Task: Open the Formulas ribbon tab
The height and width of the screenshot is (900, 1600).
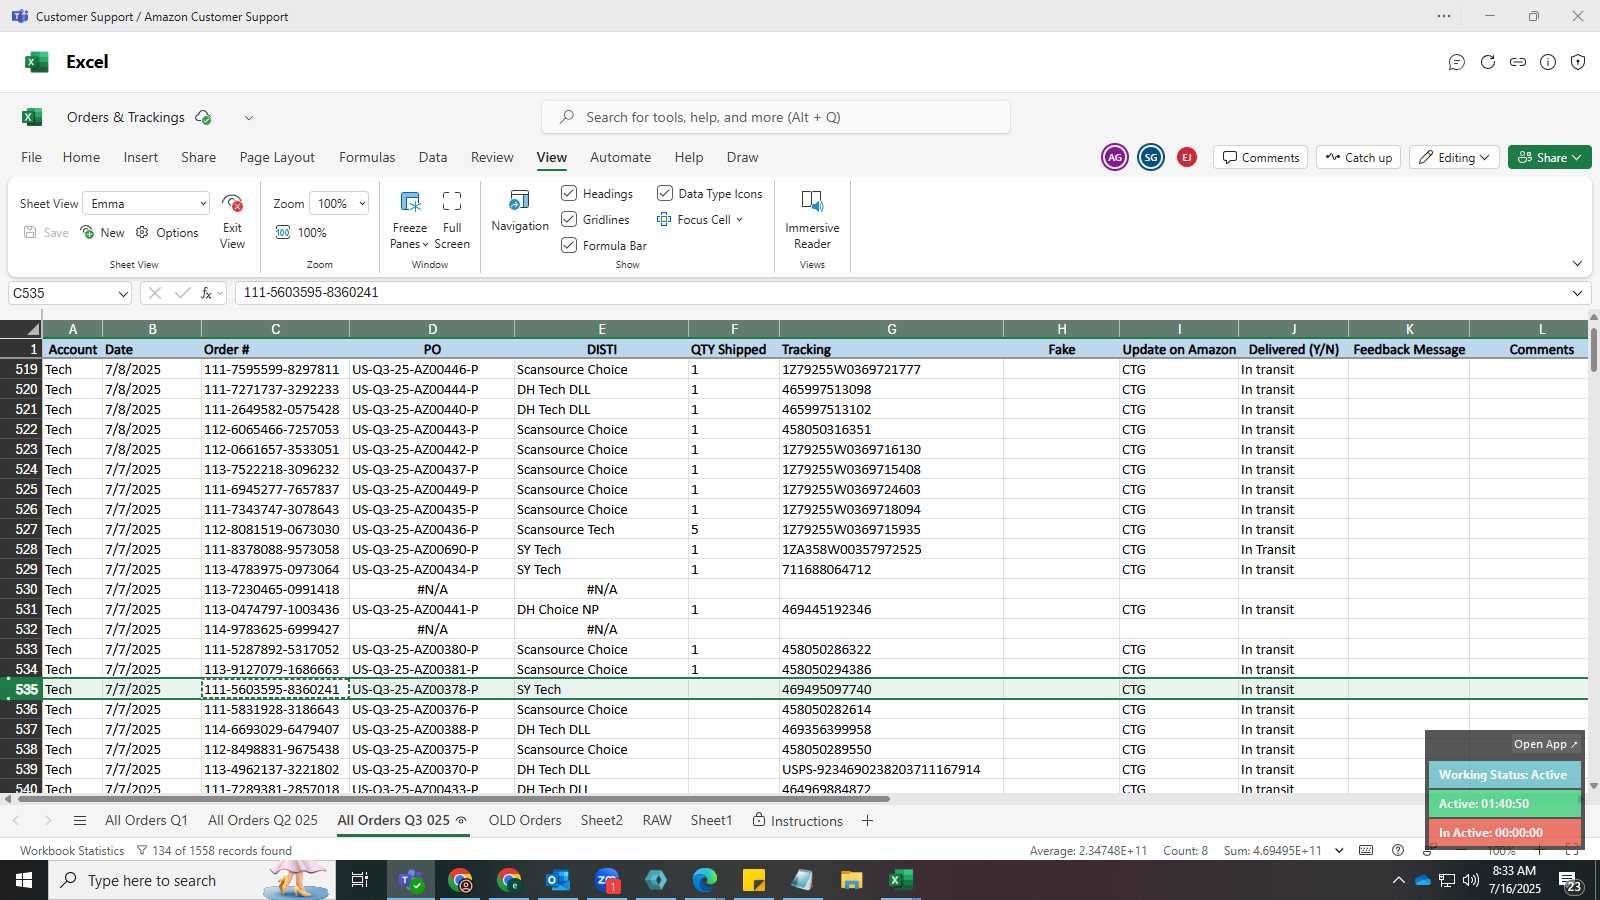Action: click(367, 157)
